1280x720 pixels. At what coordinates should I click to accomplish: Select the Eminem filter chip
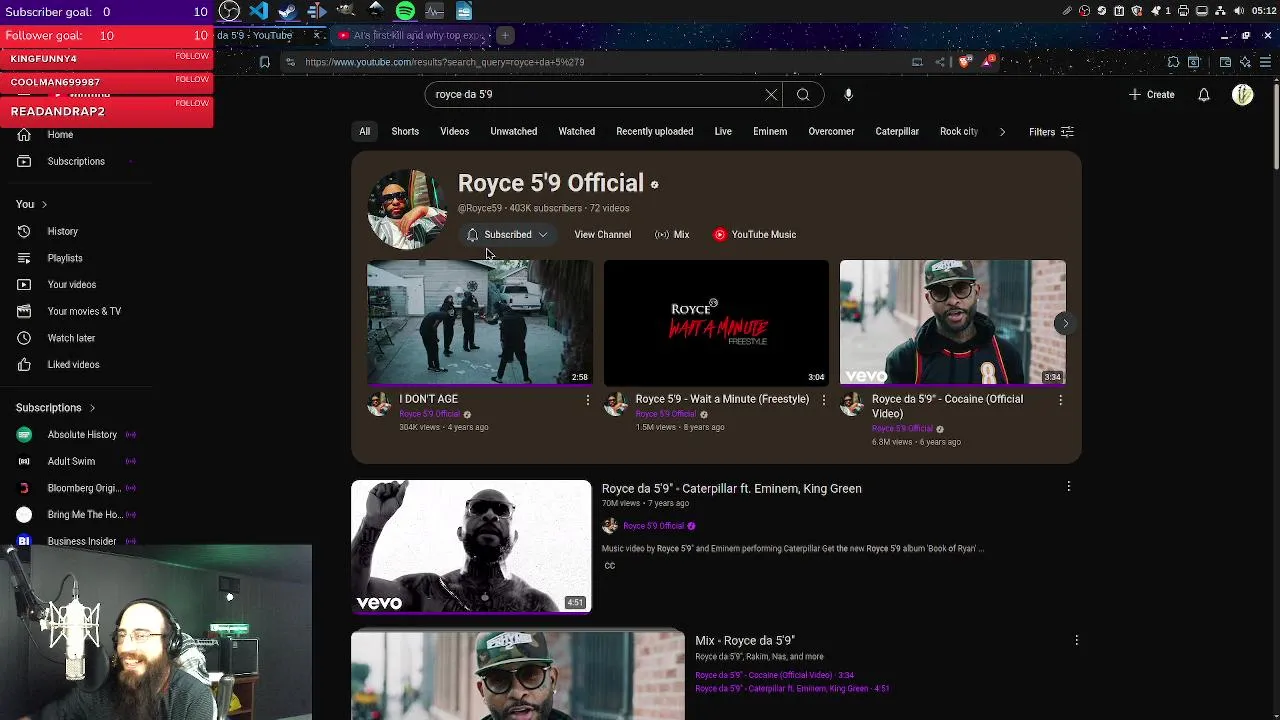click(770, 132)
